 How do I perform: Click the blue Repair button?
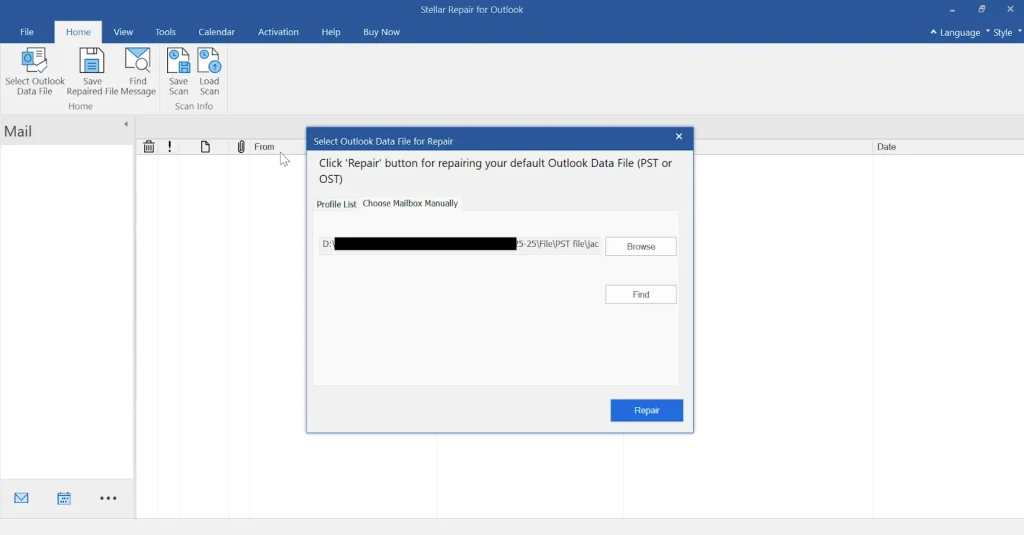point(647,410)
